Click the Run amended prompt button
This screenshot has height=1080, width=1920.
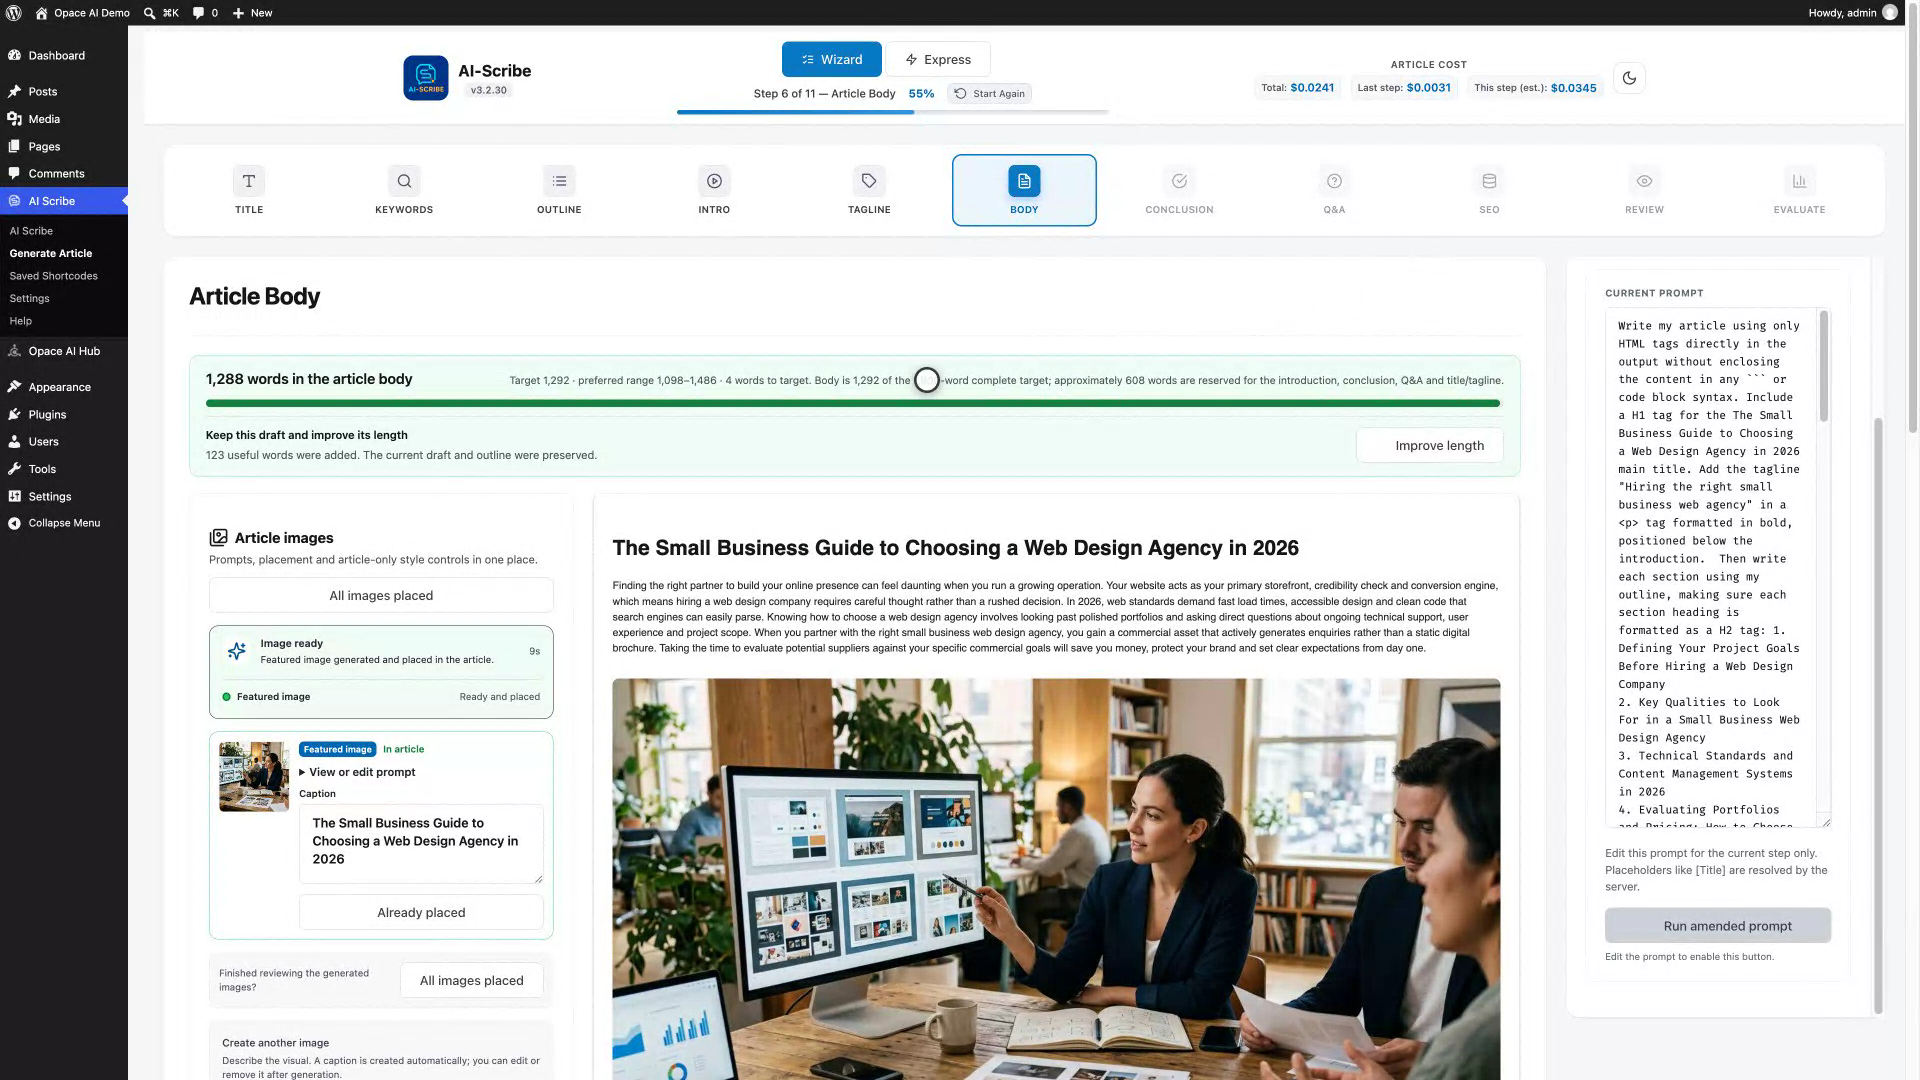[x=1718, y=926]
